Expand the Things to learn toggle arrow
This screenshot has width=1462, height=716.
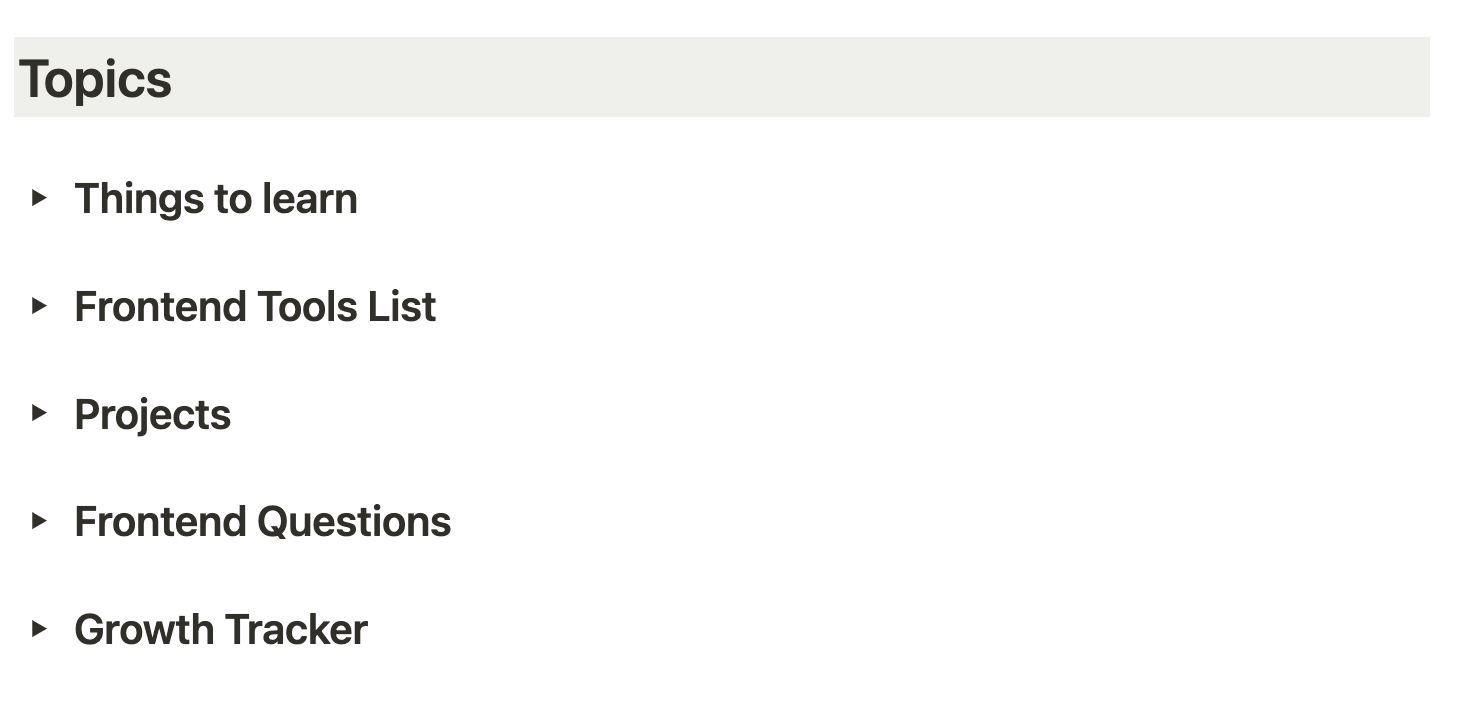pyautogui.click(x=39, y=197)
